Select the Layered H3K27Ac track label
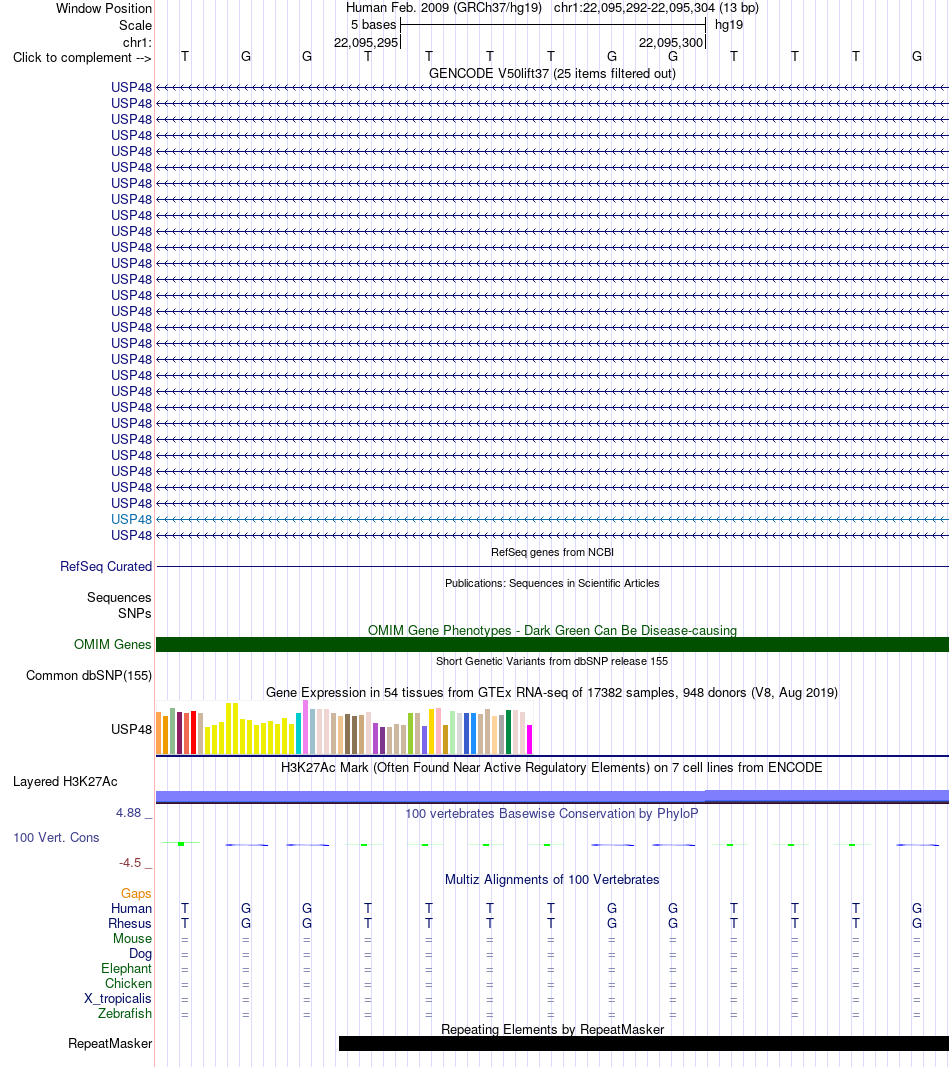950x1067 pixels. tap(65, 782)
